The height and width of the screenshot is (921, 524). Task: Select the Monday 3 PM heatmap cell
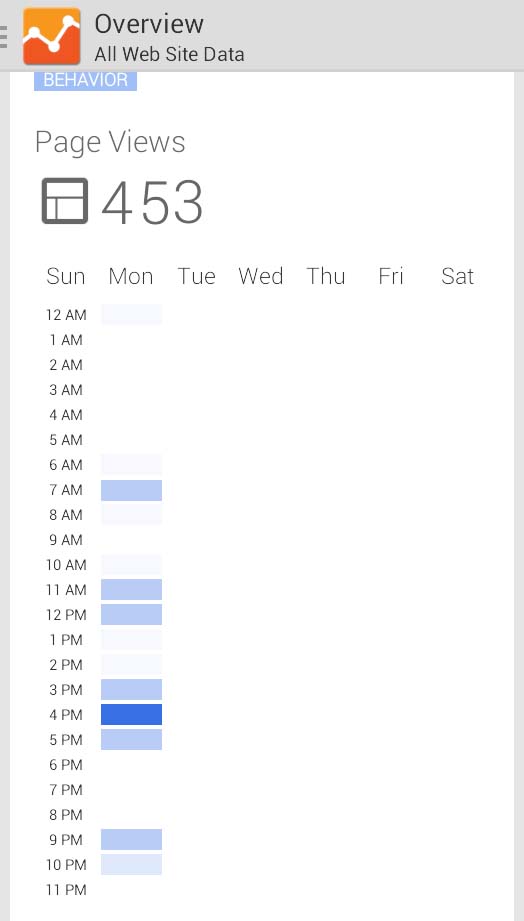point(132,690)
